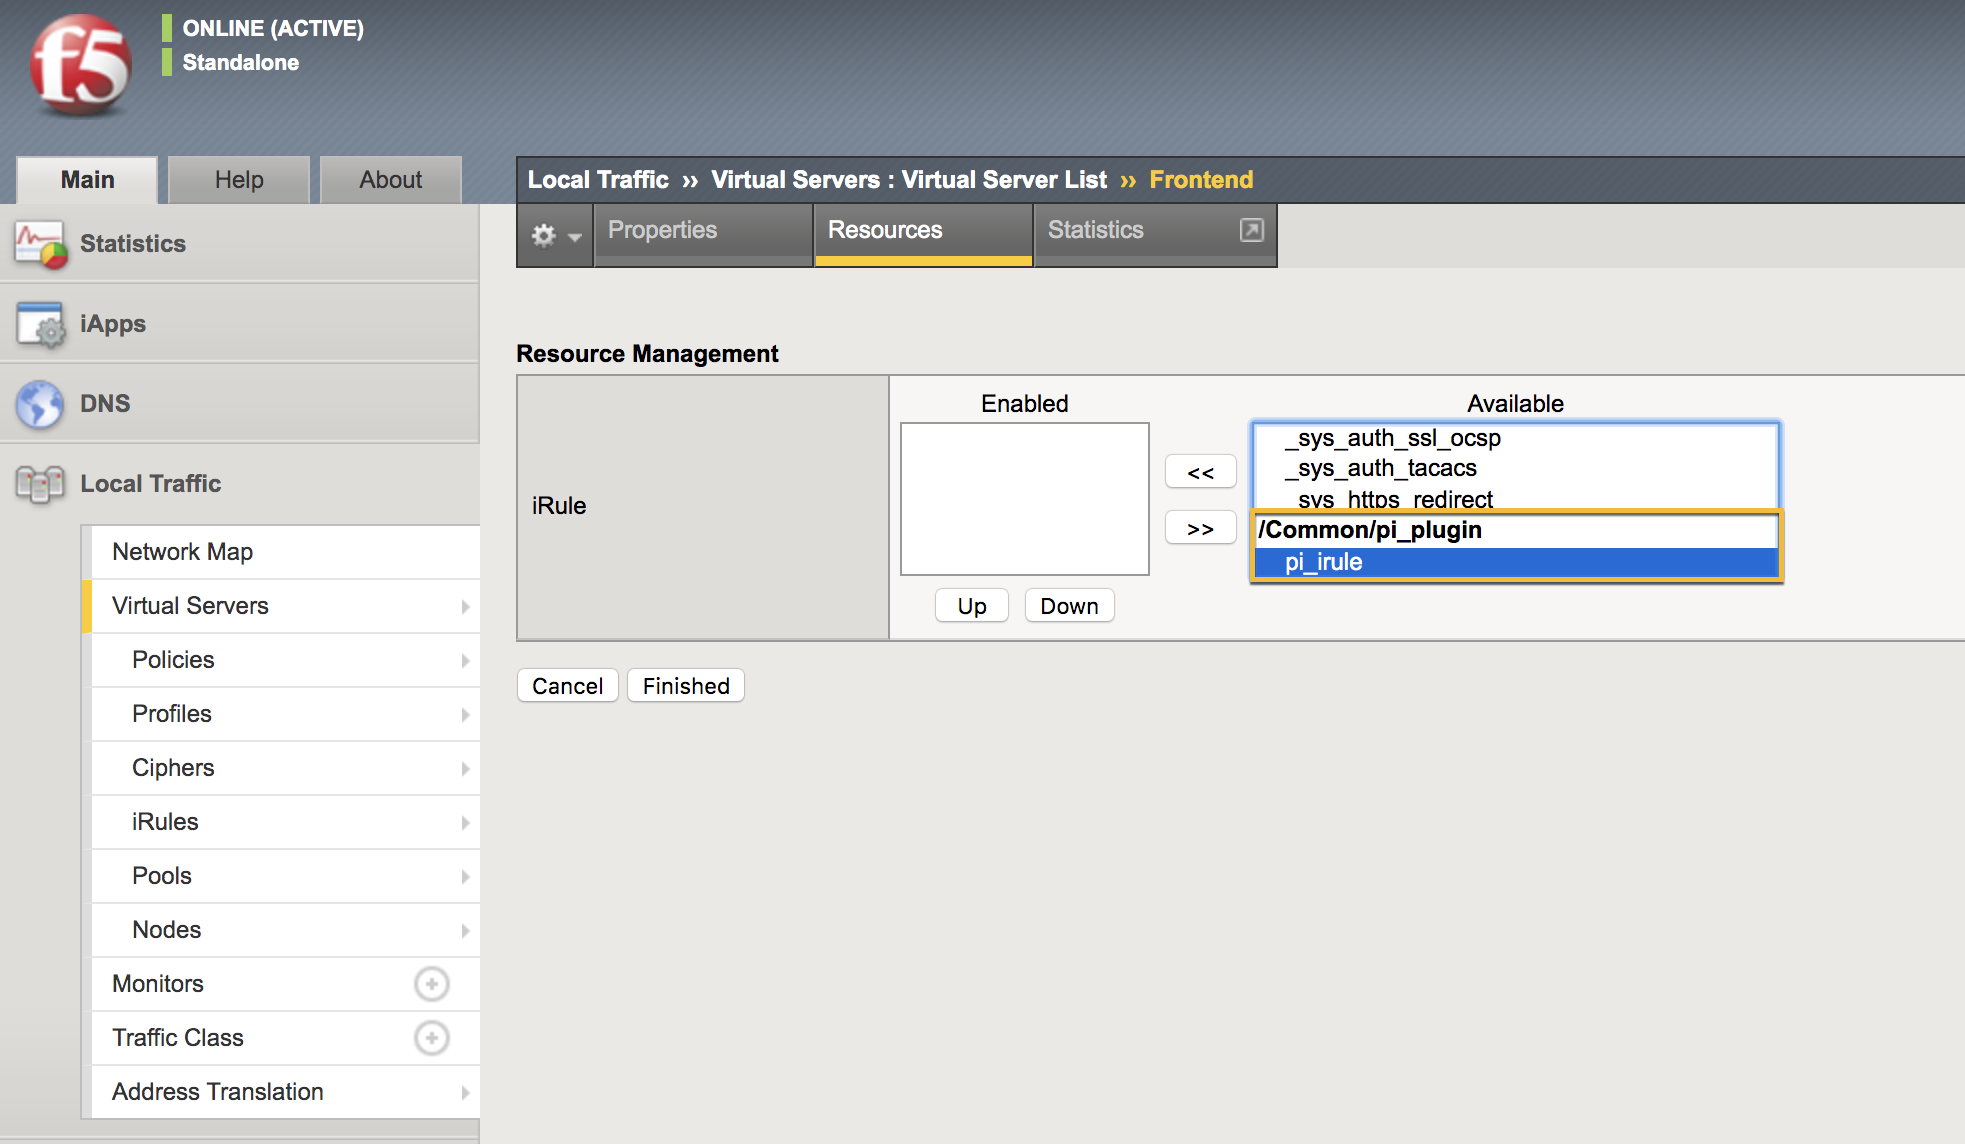Click the Cancel button
This screenshot has width=1965, height=1144.
pos(567,686)
